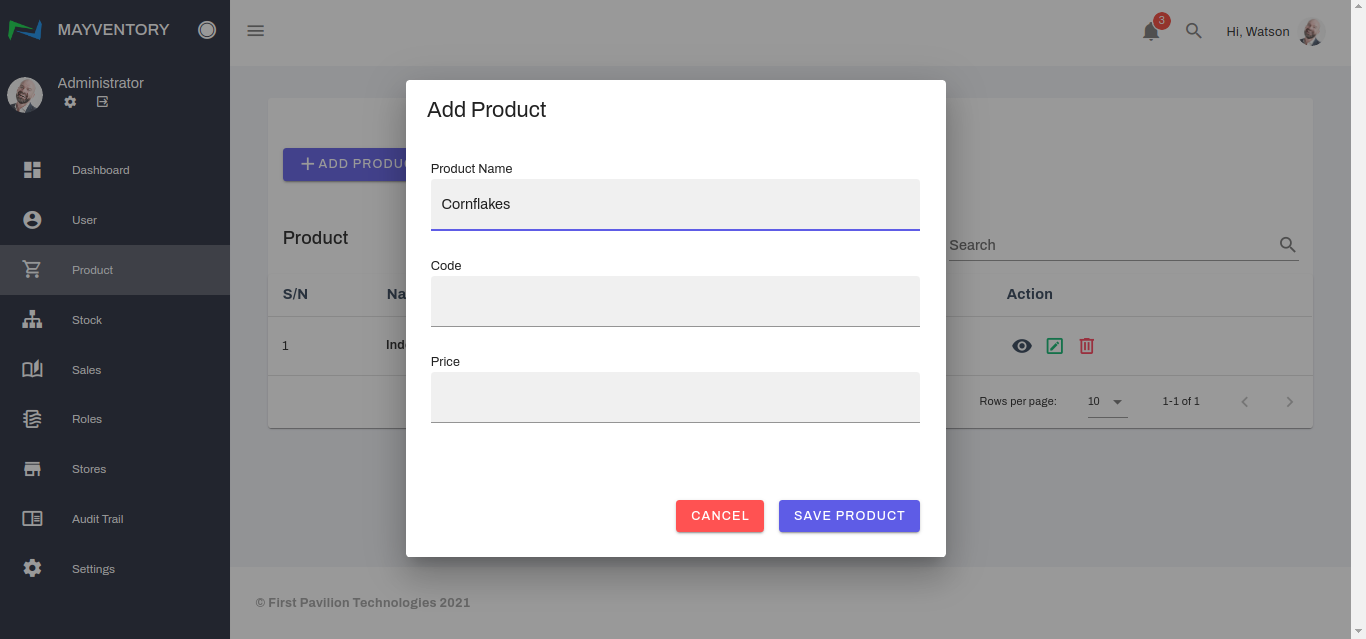This screenshot has width=1366, height=639.
Task: Toggle the sidebar radio button near MAYVENTORY
Action: tap(207, 30)
